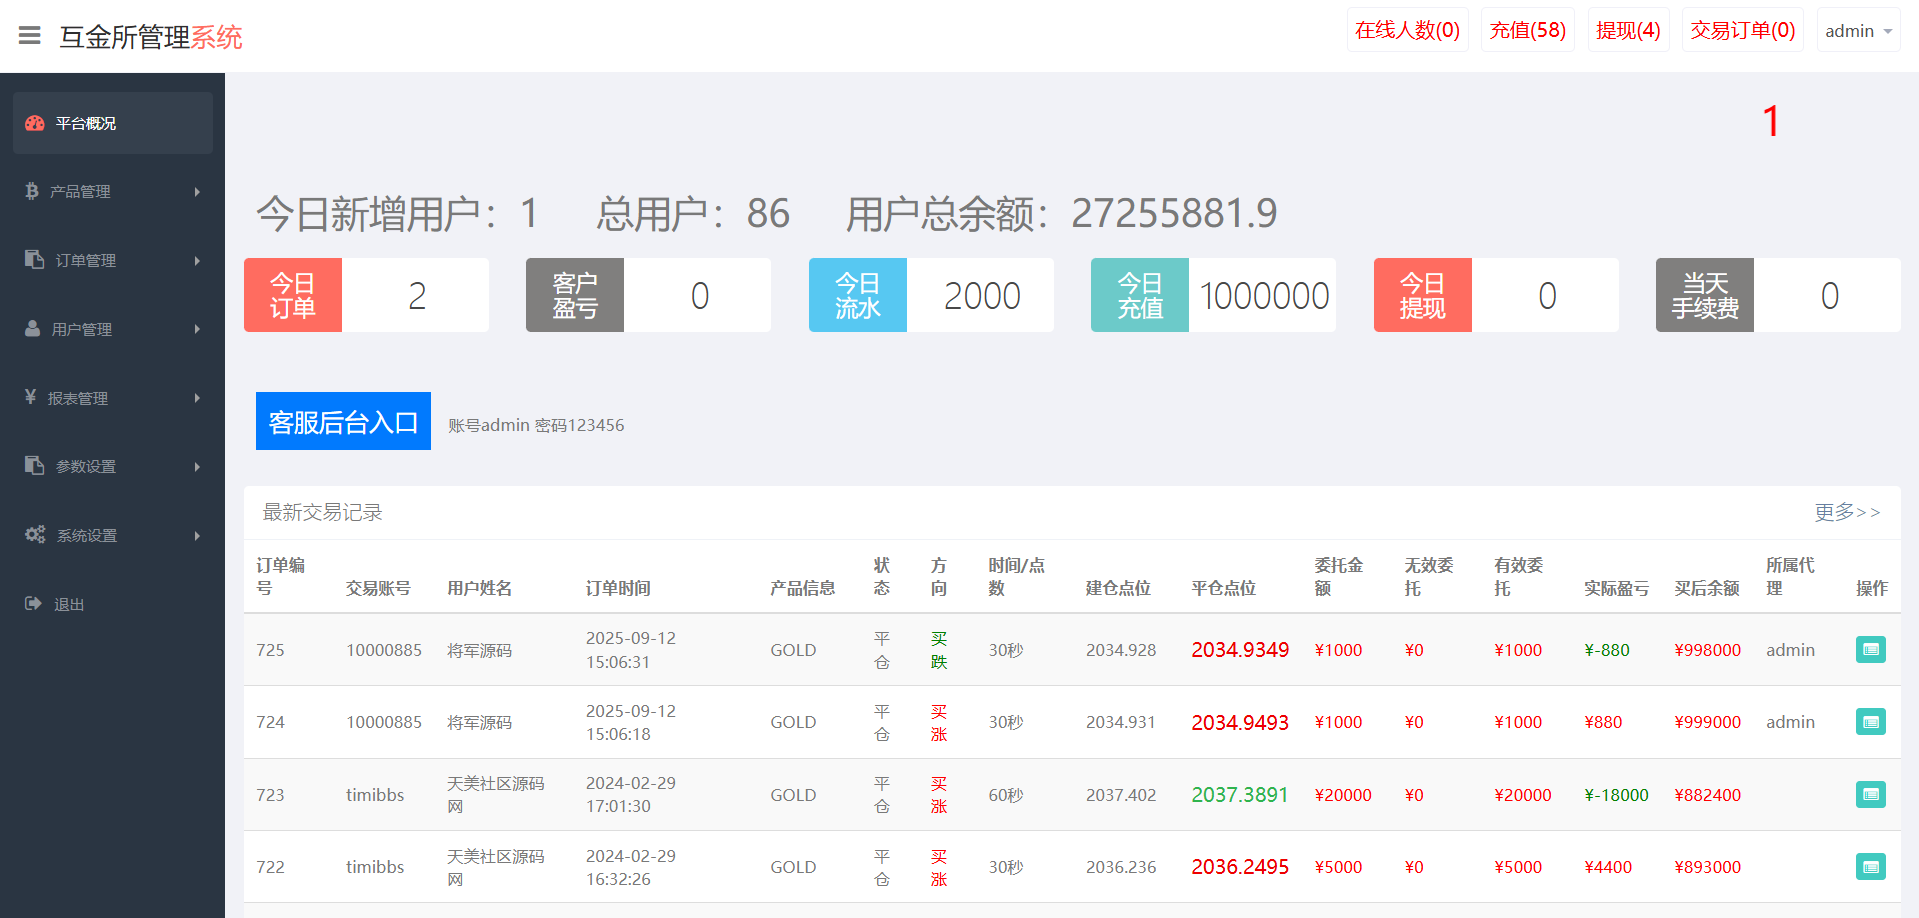Click the gears icon for 系统设置
The image size is (1919, 918).
coord(35,535)
